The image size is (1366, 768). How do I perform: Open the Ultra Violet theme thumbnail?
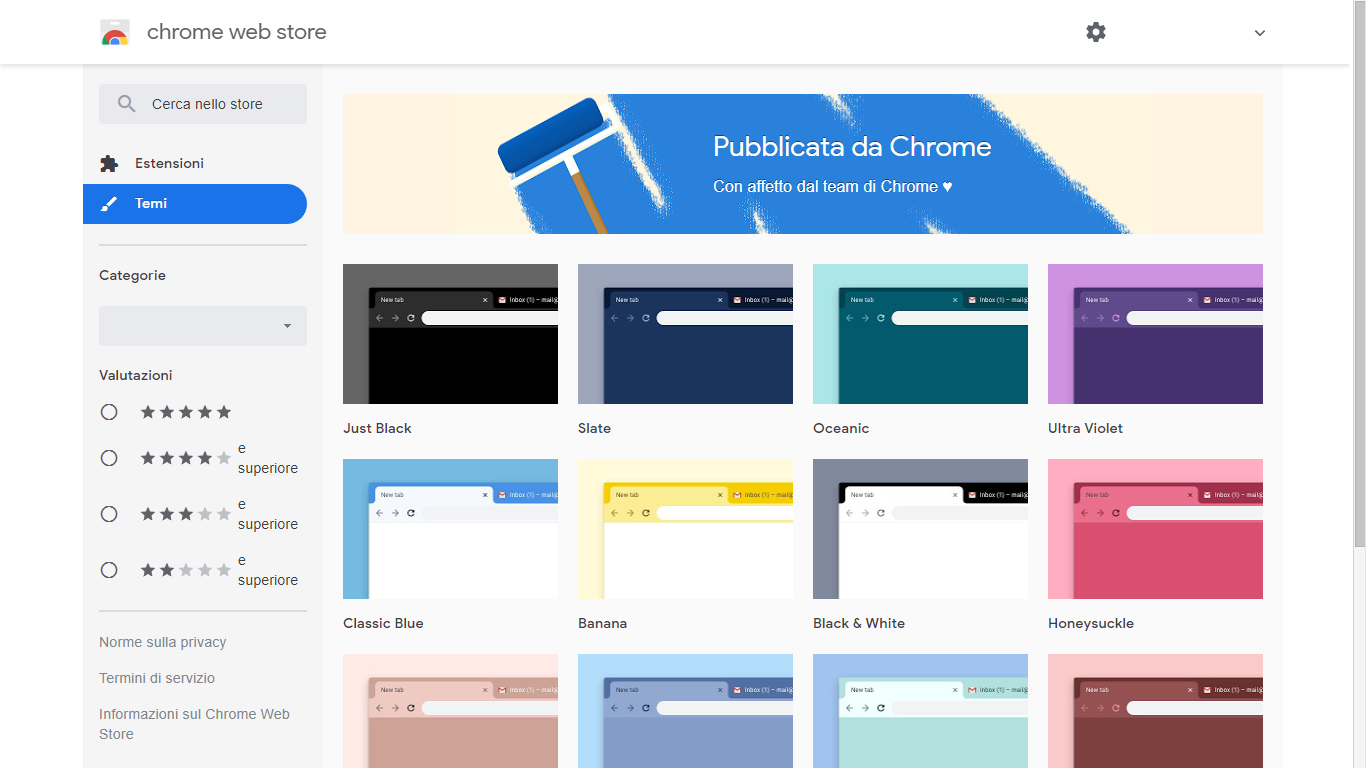(x=1155, y=334)
